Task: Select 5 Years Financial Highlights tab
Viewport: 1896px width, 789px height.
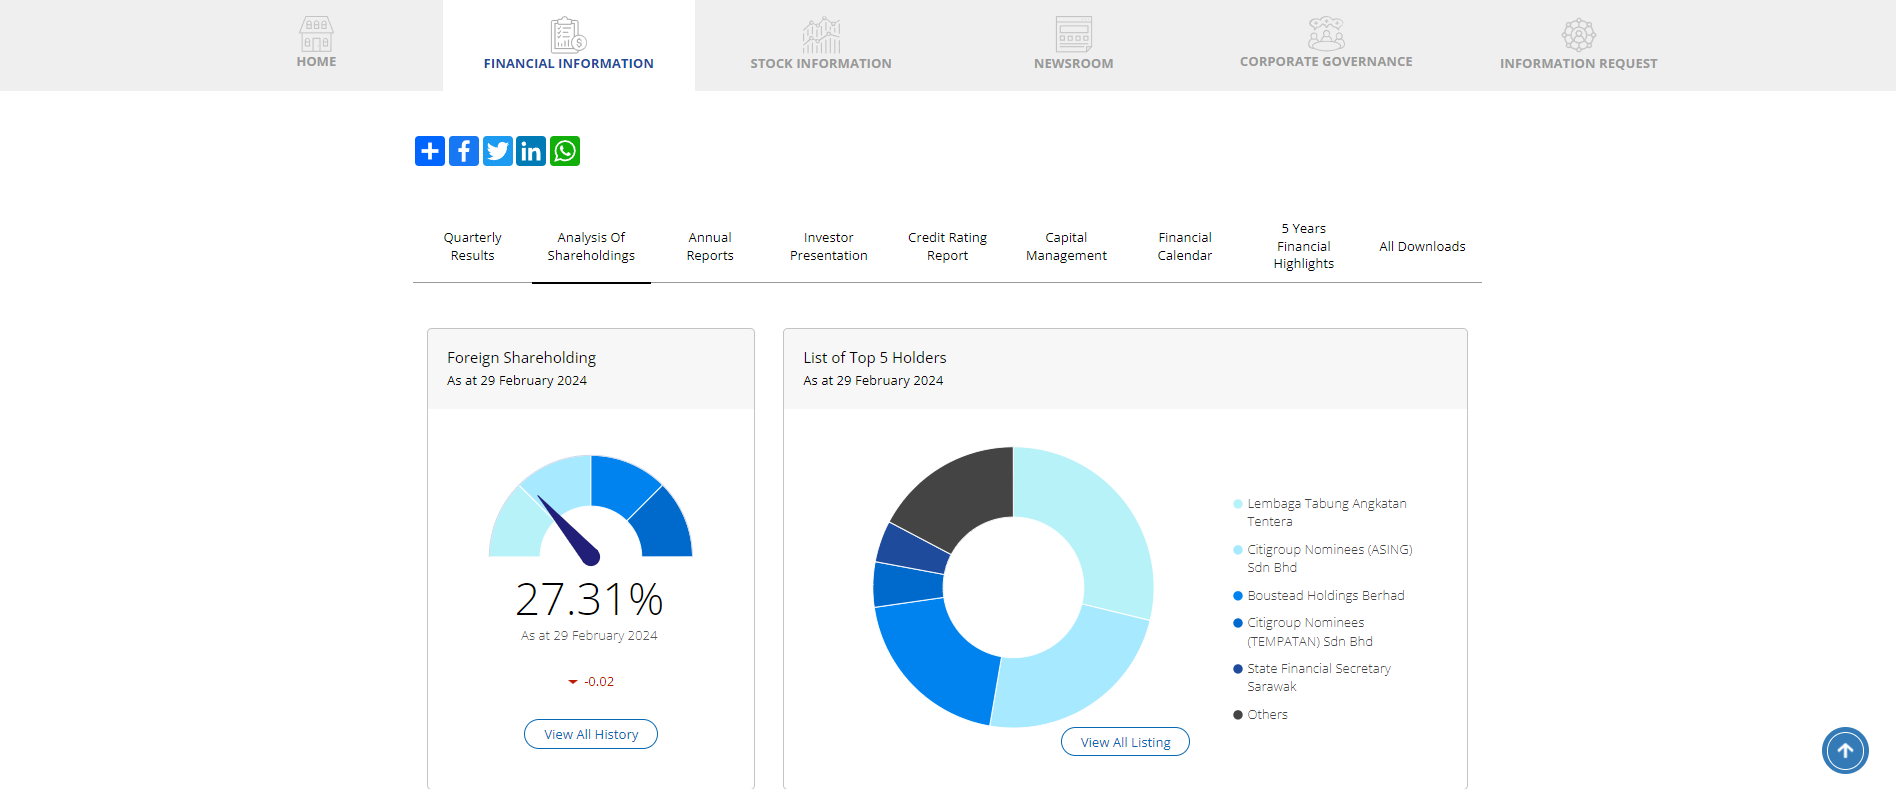Action: pos(1304,246)
